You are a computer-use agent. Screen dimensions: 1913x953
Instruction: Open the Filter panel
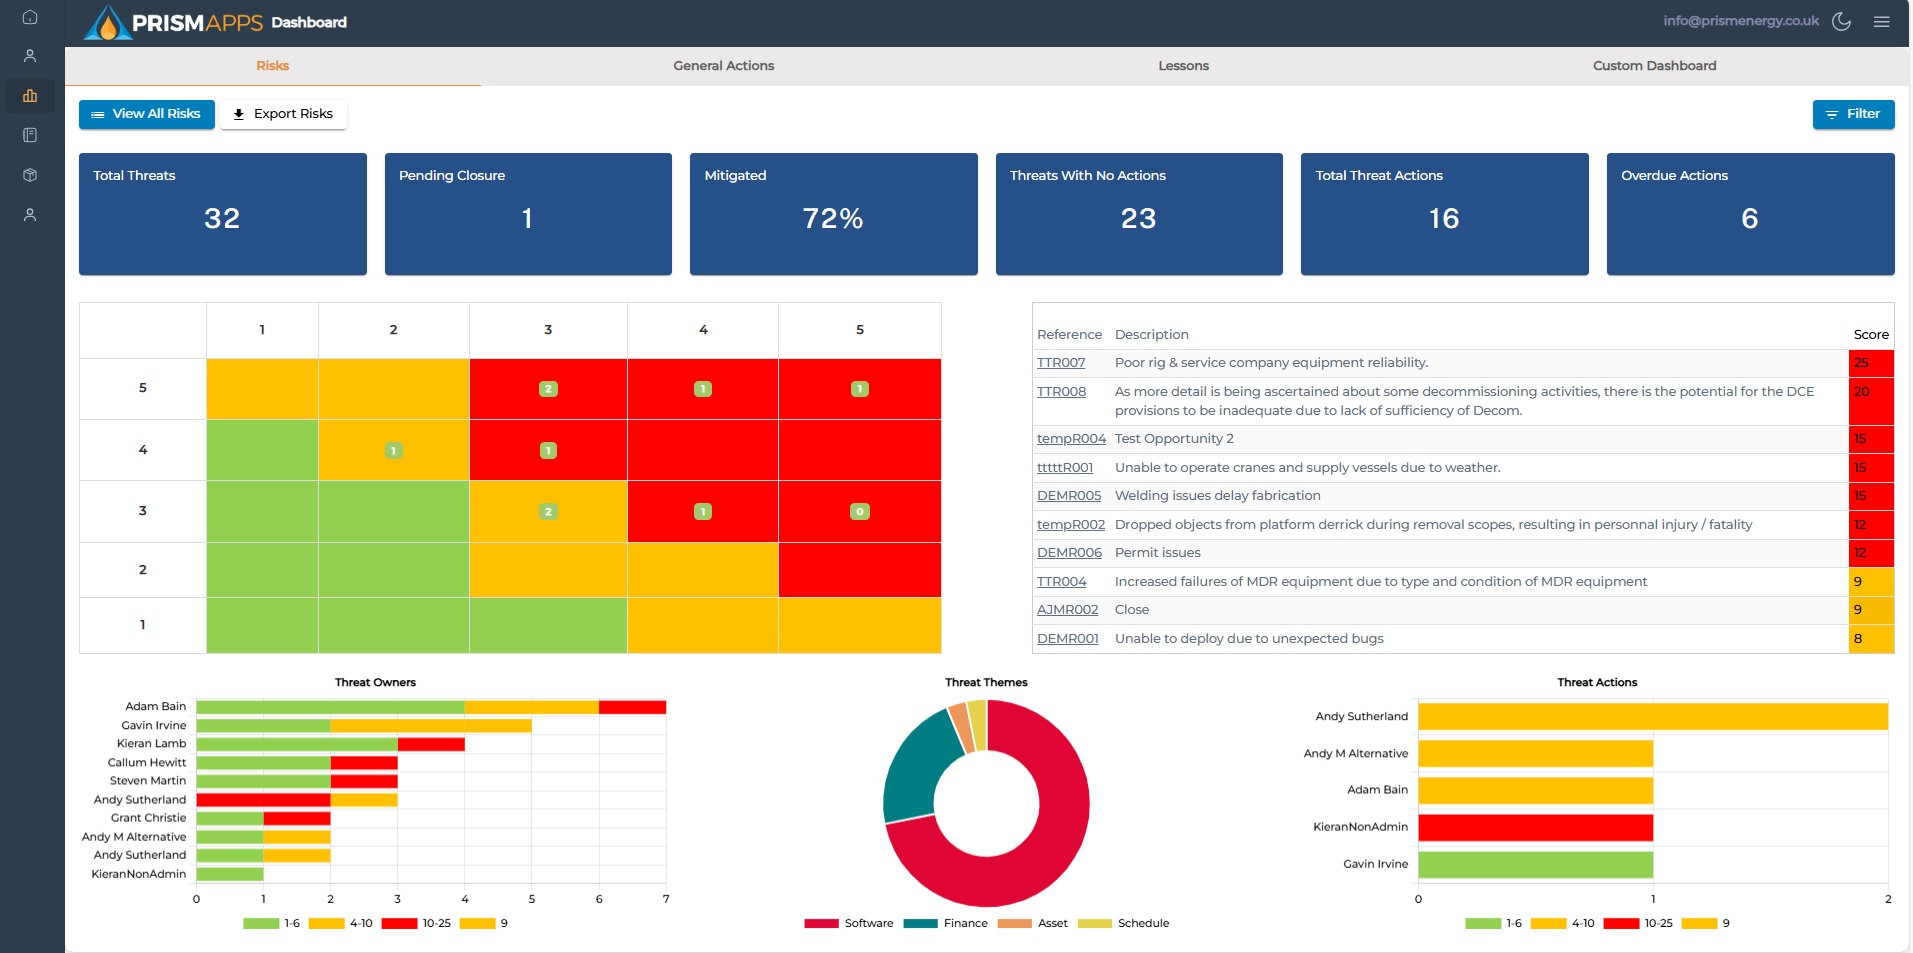pos(1852,114)
